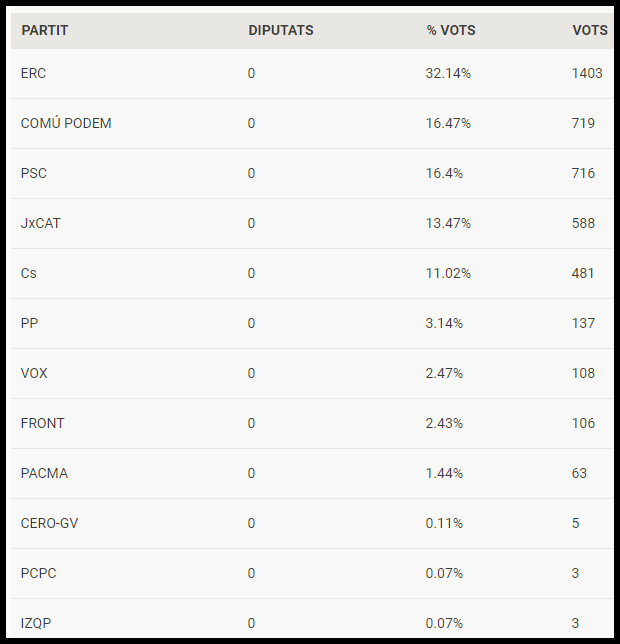Click the 588 votes value for JxCAT

tap(583, 223)
